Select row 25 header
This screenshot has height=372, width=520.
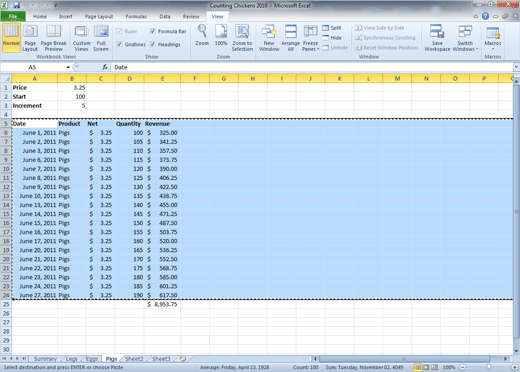(x=6, y=304)
